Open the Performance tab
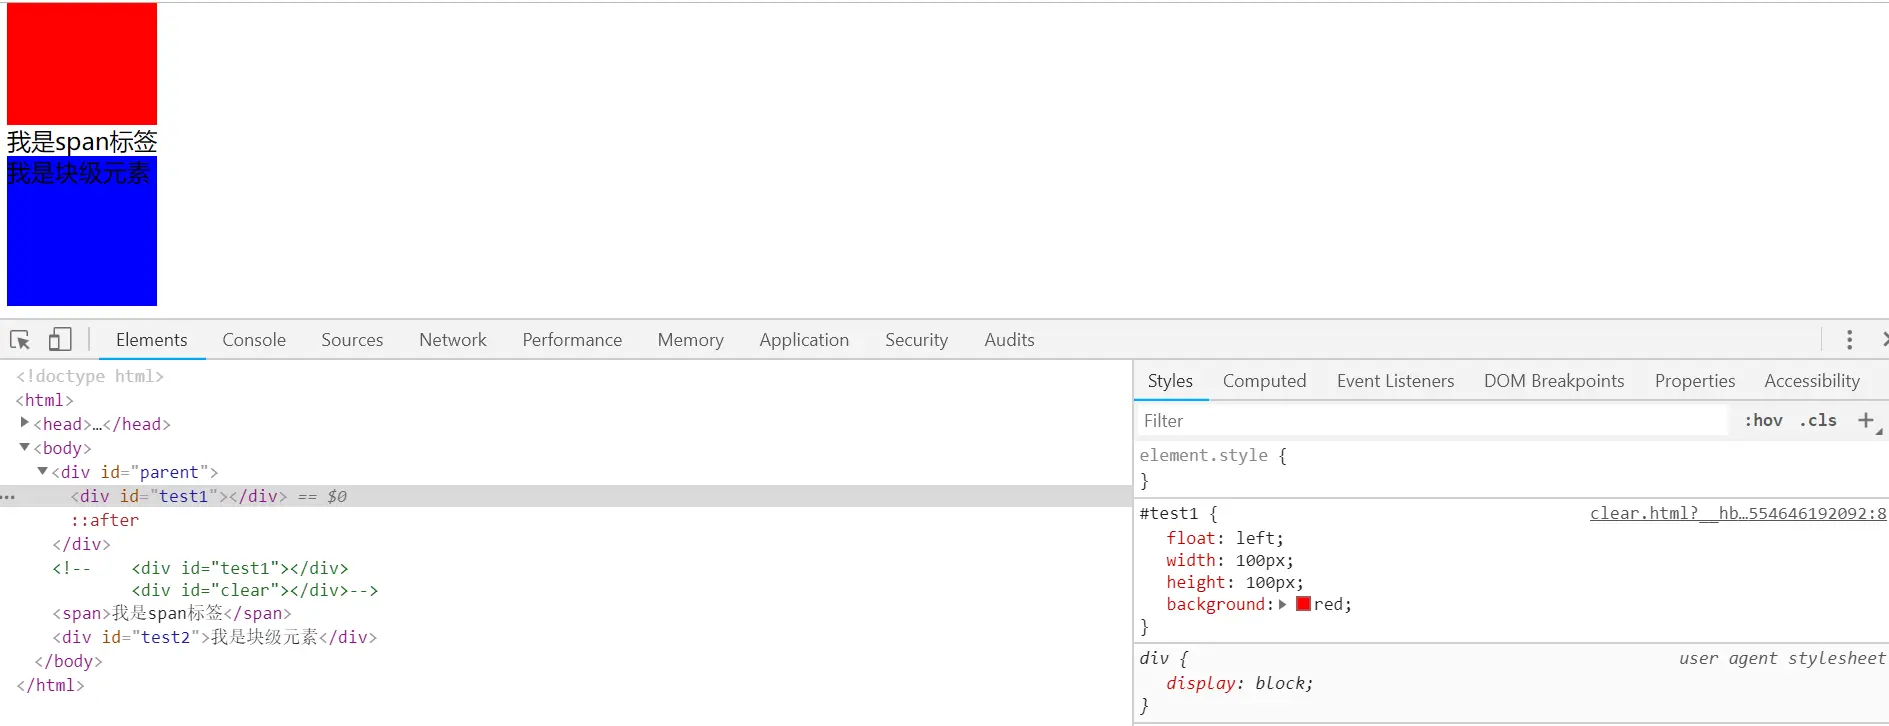 tap(572, 340)
